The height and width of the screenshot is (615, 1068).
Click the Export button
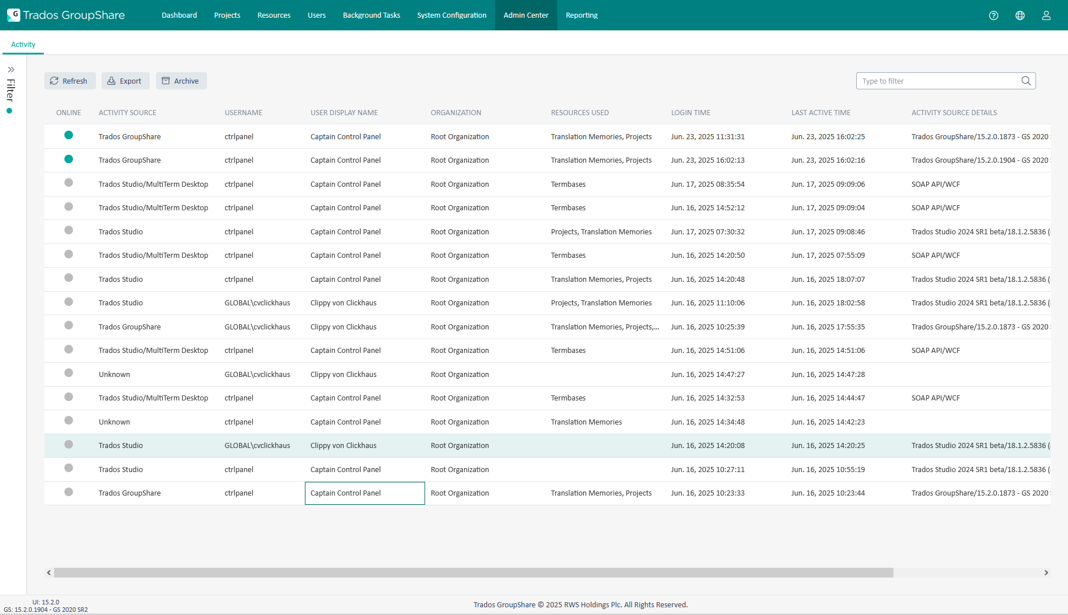point(125,81)
